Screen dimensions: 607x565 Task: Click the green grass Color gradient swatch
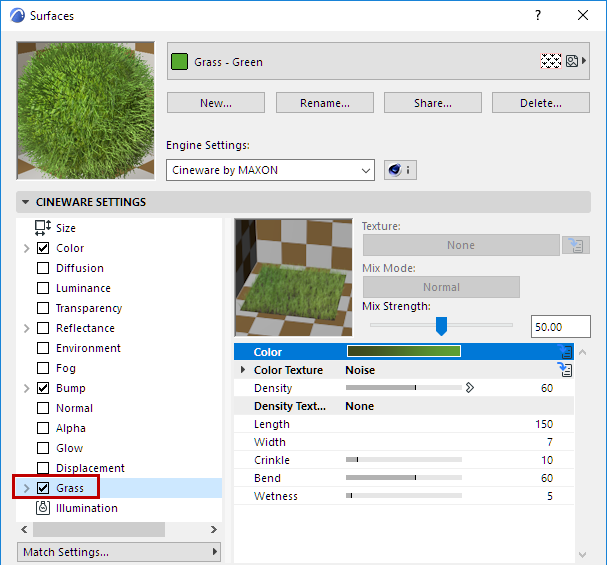click(x=403, y=351)
